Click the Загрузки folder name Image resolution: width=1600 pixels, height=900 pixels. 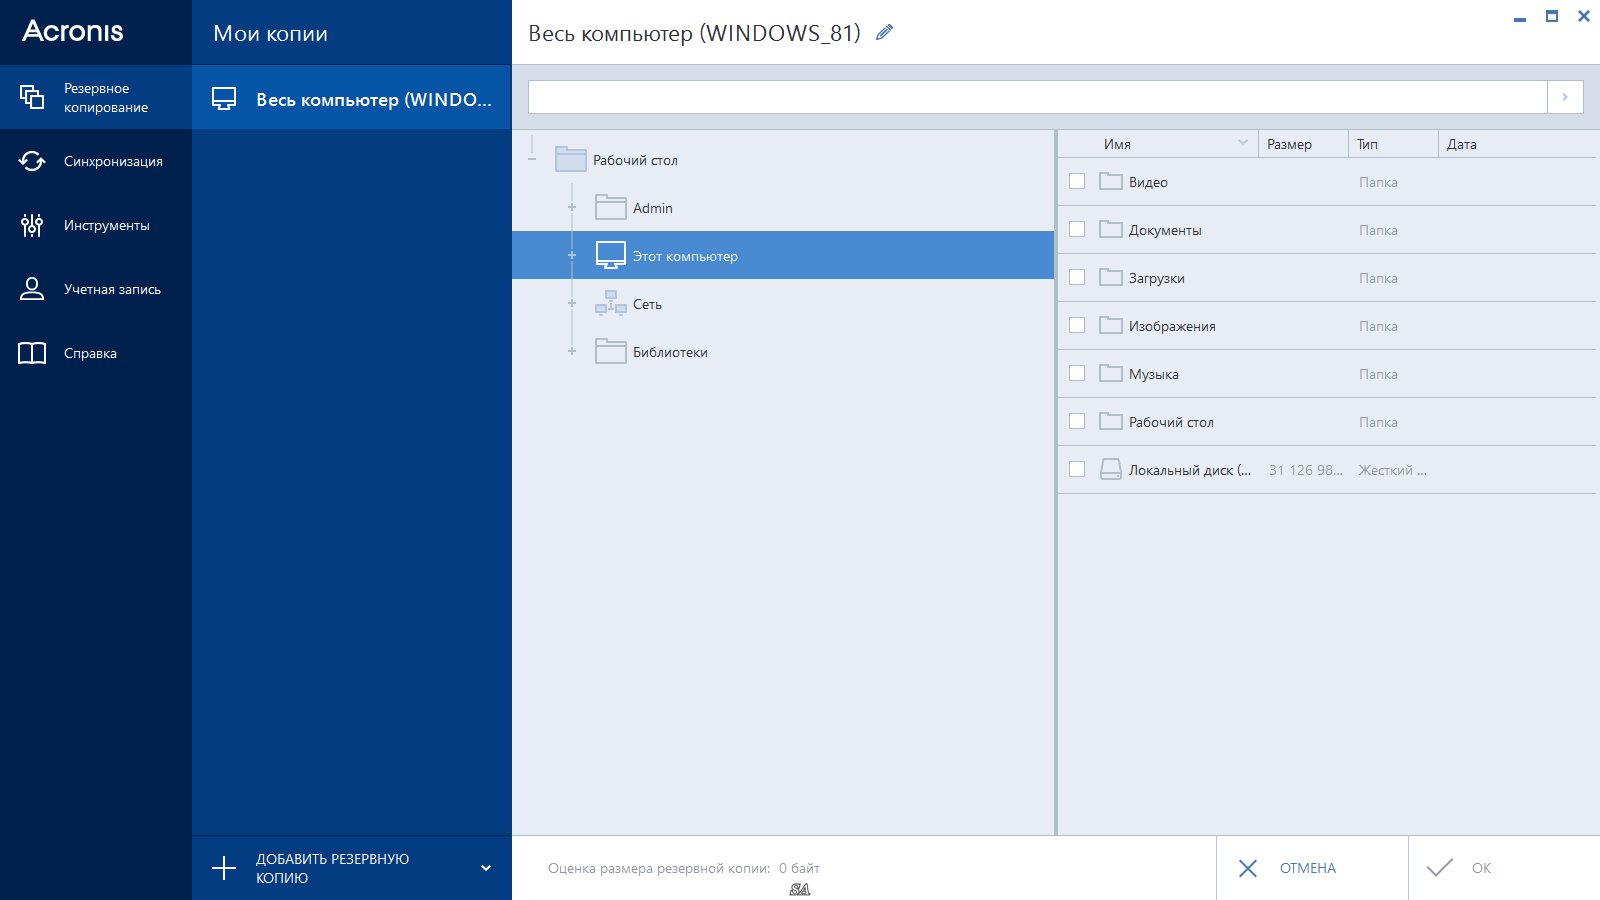click(1157, 278)
